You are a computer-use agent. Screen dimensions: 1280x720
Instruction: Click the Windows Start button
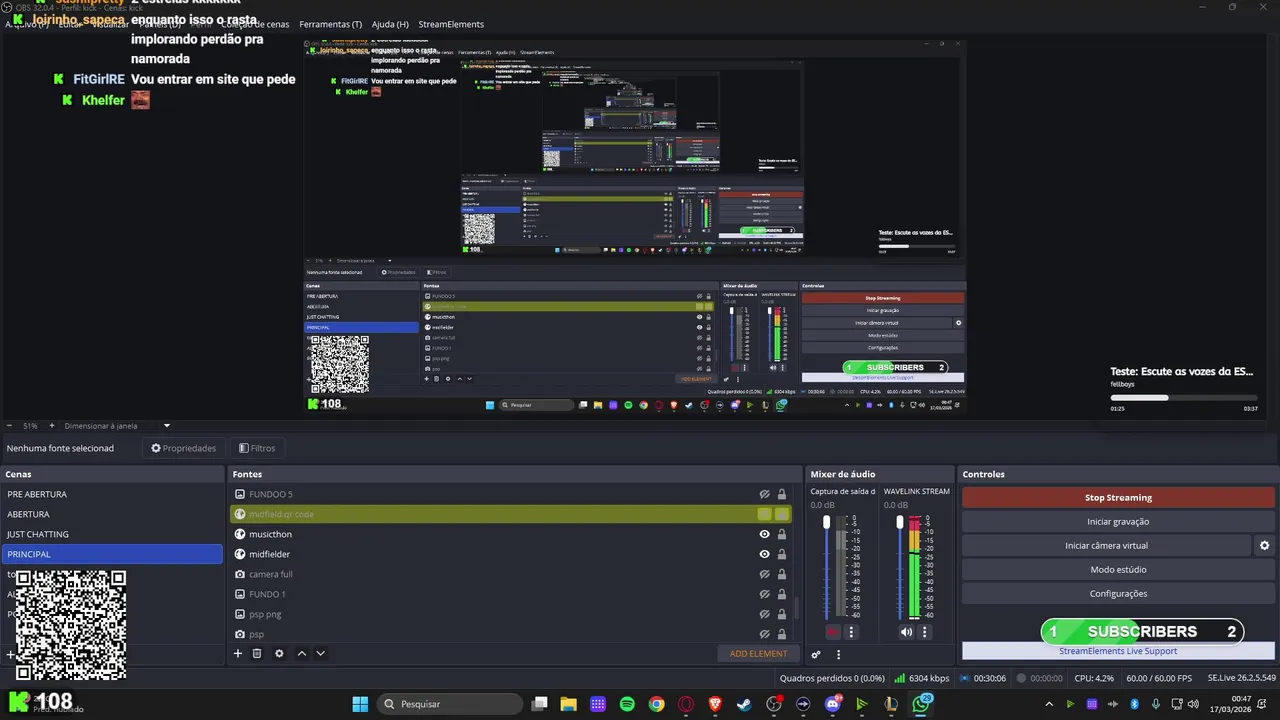click(360, 704)
